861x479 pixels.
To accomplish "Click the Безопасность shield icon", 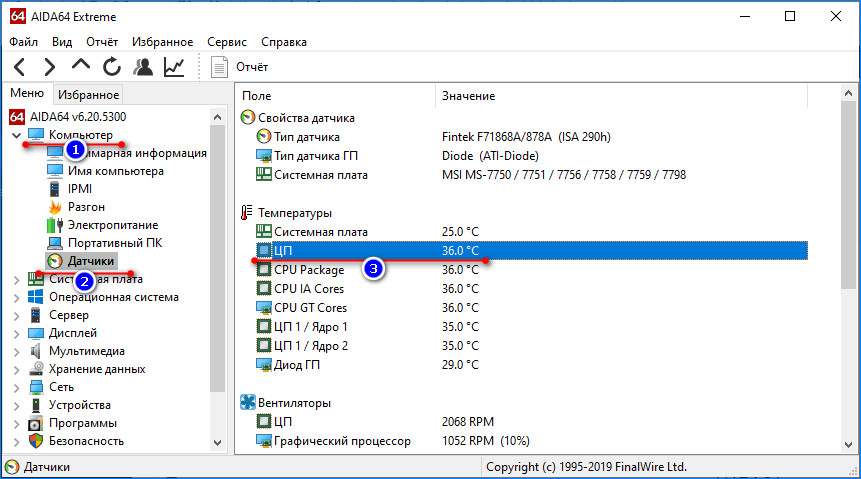I will (x=36, y=441).
